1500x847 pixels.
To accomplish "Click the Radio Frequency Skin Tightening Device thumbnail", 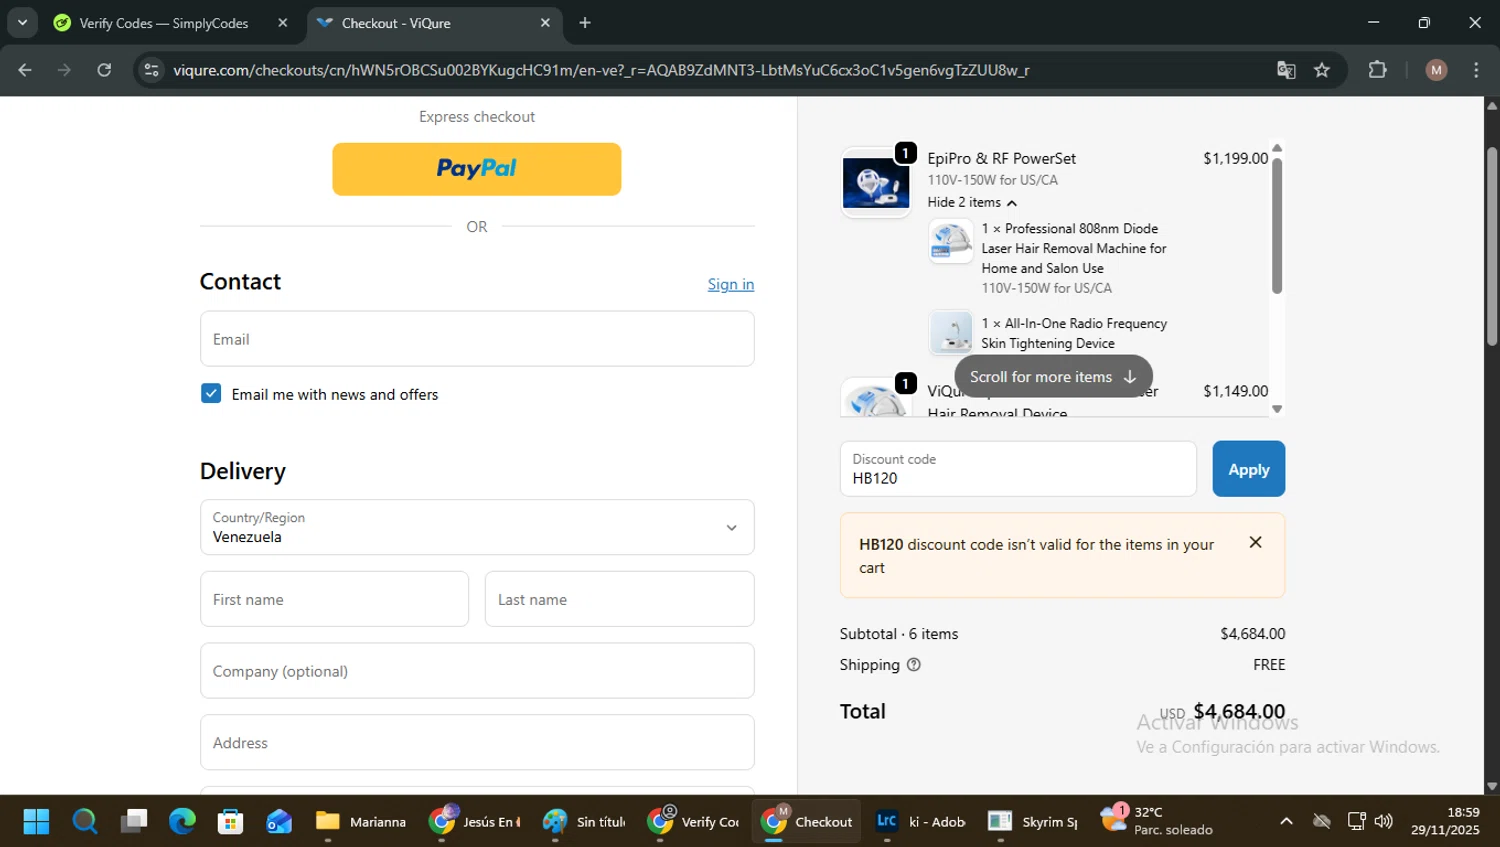I will tap(951, 333).
